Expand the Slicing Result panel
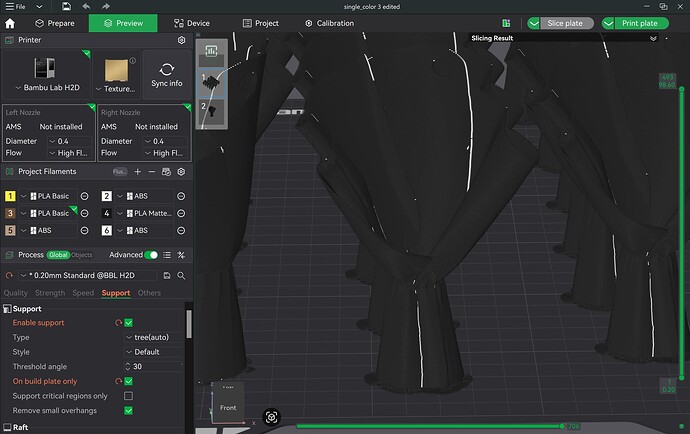 [x=653, y=38]
